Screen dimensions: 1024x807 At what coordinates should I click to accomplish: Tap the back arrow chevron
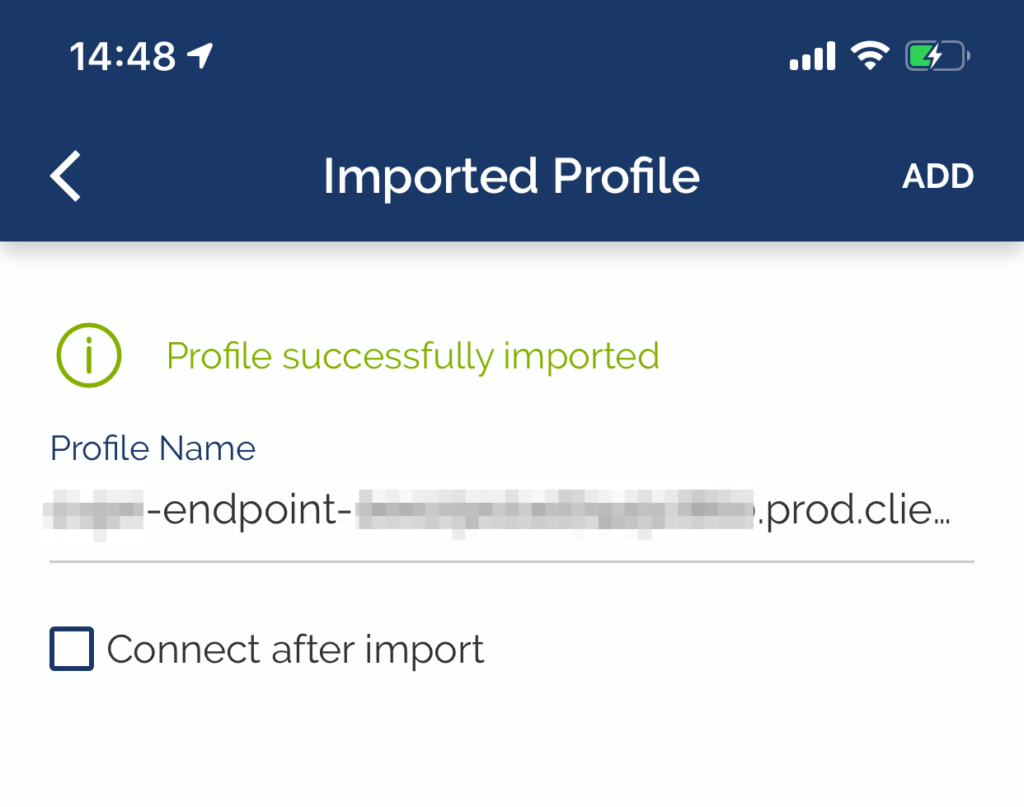65,176
